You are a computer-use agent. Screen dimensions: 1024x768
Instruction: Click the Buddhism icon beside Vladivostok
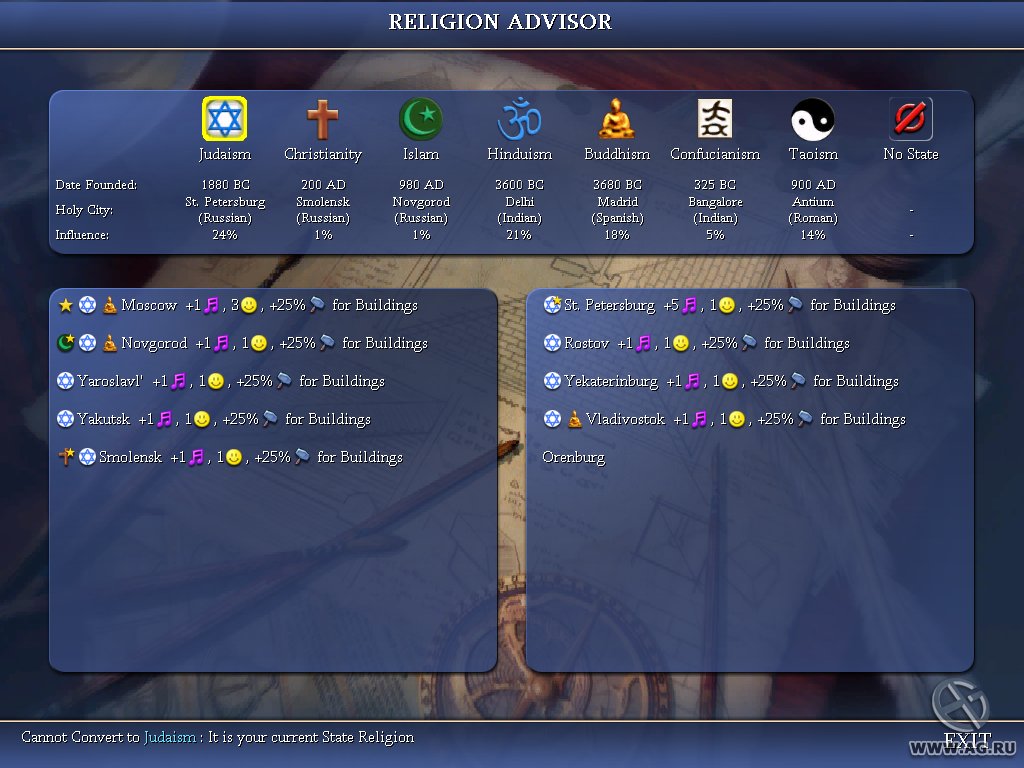574,419
